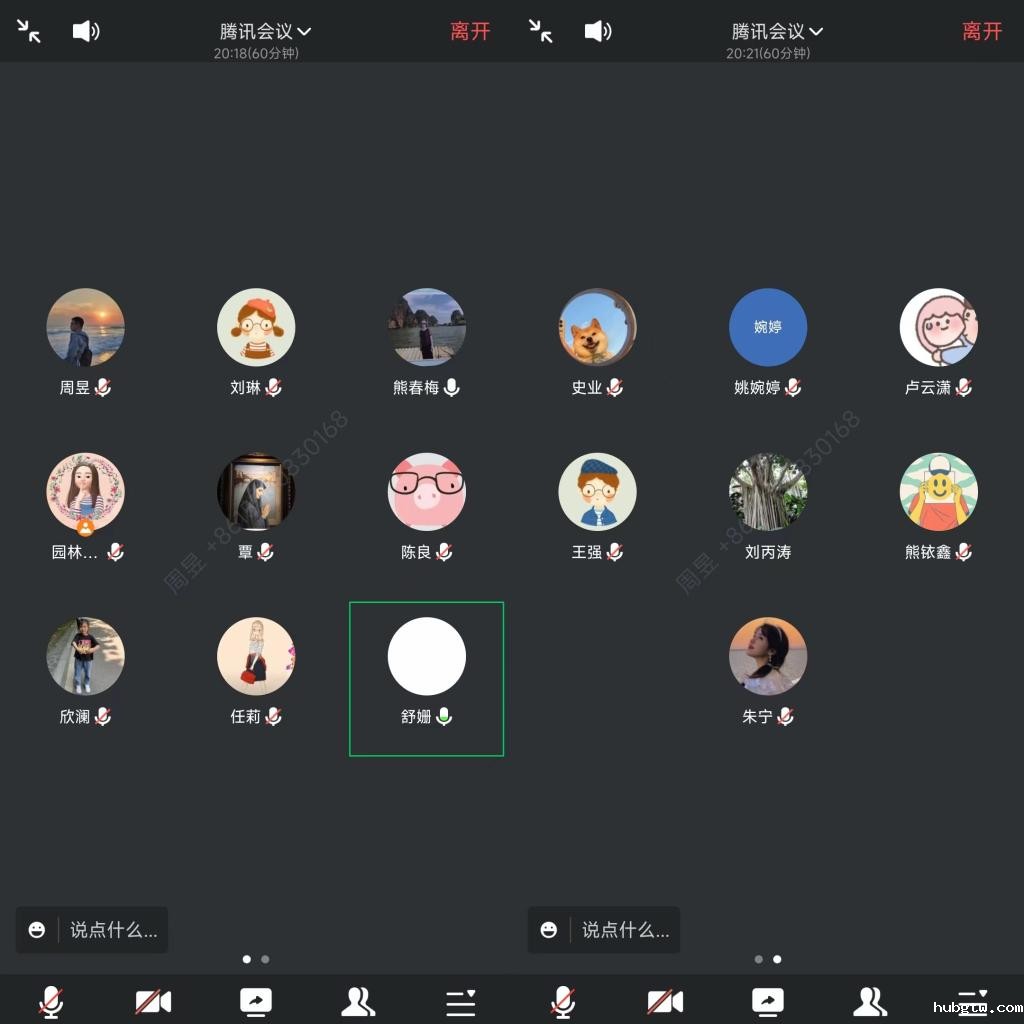1024x1024 pixels.
Task: Toggle speaker output on the 20:21 meeting screen
Action: (598, 31)
